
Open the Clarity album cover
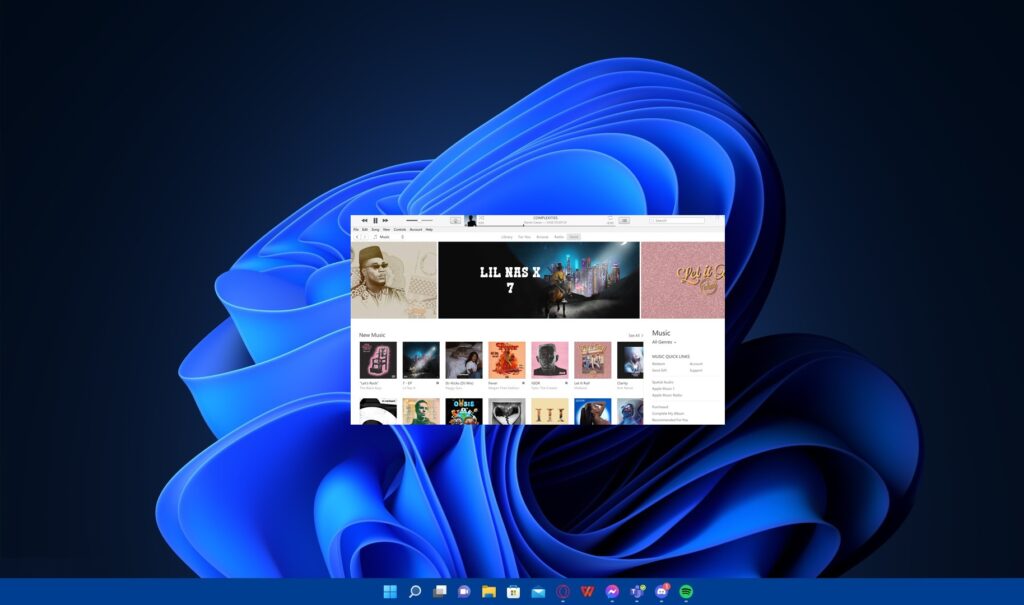(630, 360)
